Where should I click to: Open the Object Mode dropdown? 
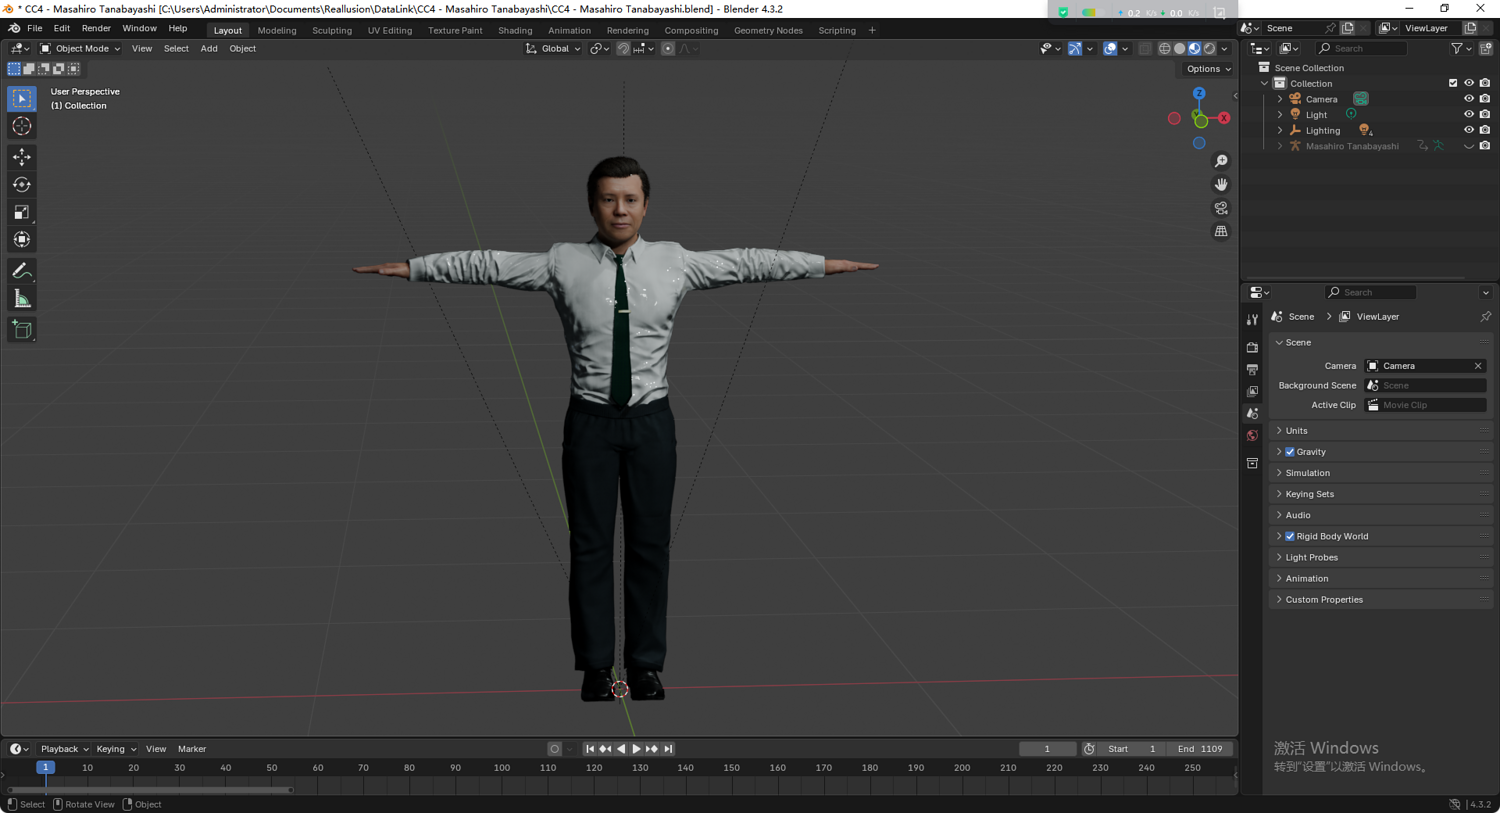(80, 49)
